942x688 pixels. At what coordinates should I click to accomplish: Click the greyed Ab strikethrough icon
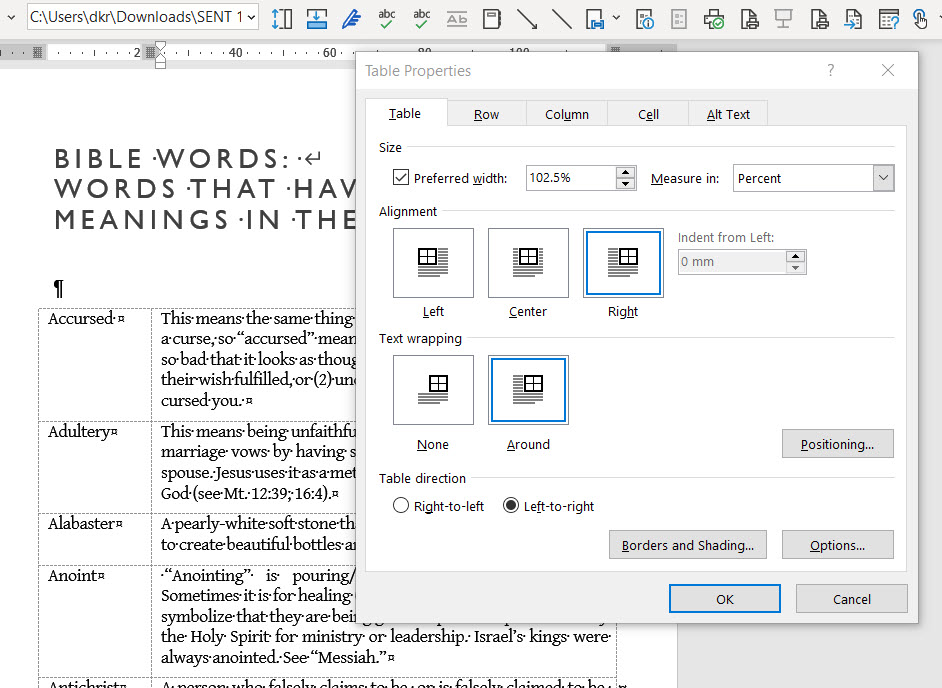click(x=457, y=19)
